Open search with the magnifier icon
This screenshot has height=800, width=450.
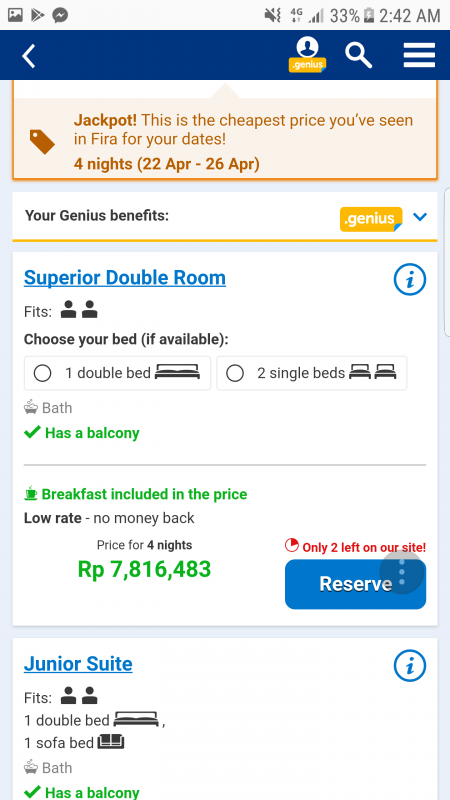pos(359,55)
